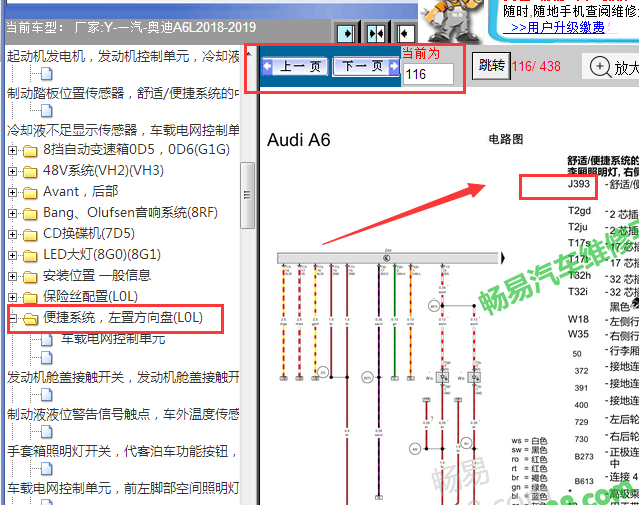Screen dimensions: 639x505
Task: Open 制动踏板位置传感器 tree entry
Action: tap(123, 93)
